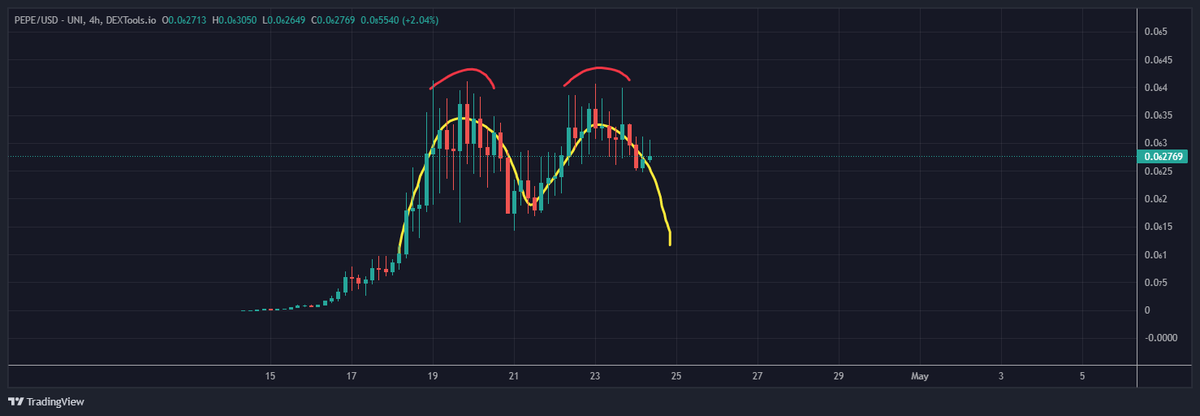Click date 19 on the time axis
The width and height of the screenshot is (1200, 416).
pos(433,376)
